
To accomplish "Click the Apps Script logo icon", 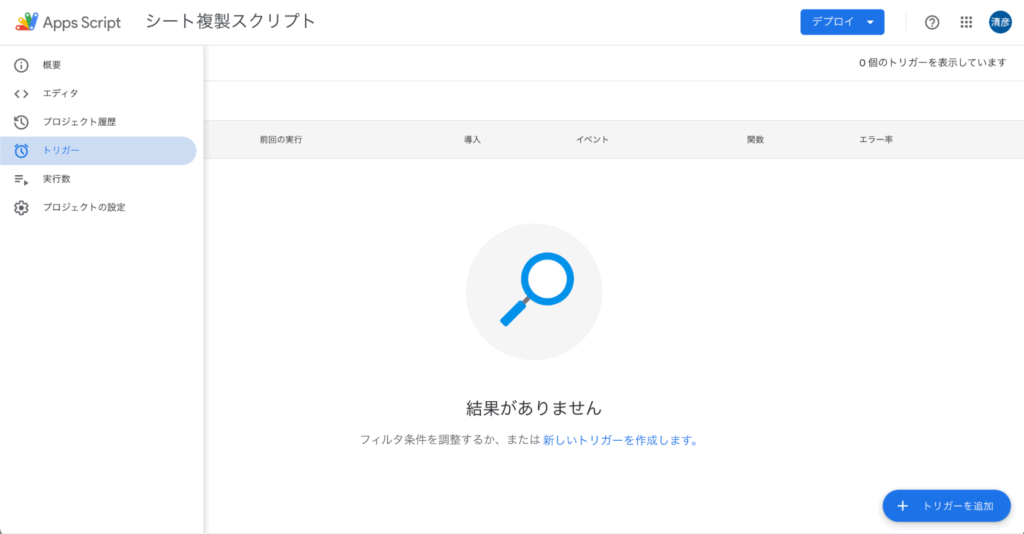I will click(x=27, y=22).
